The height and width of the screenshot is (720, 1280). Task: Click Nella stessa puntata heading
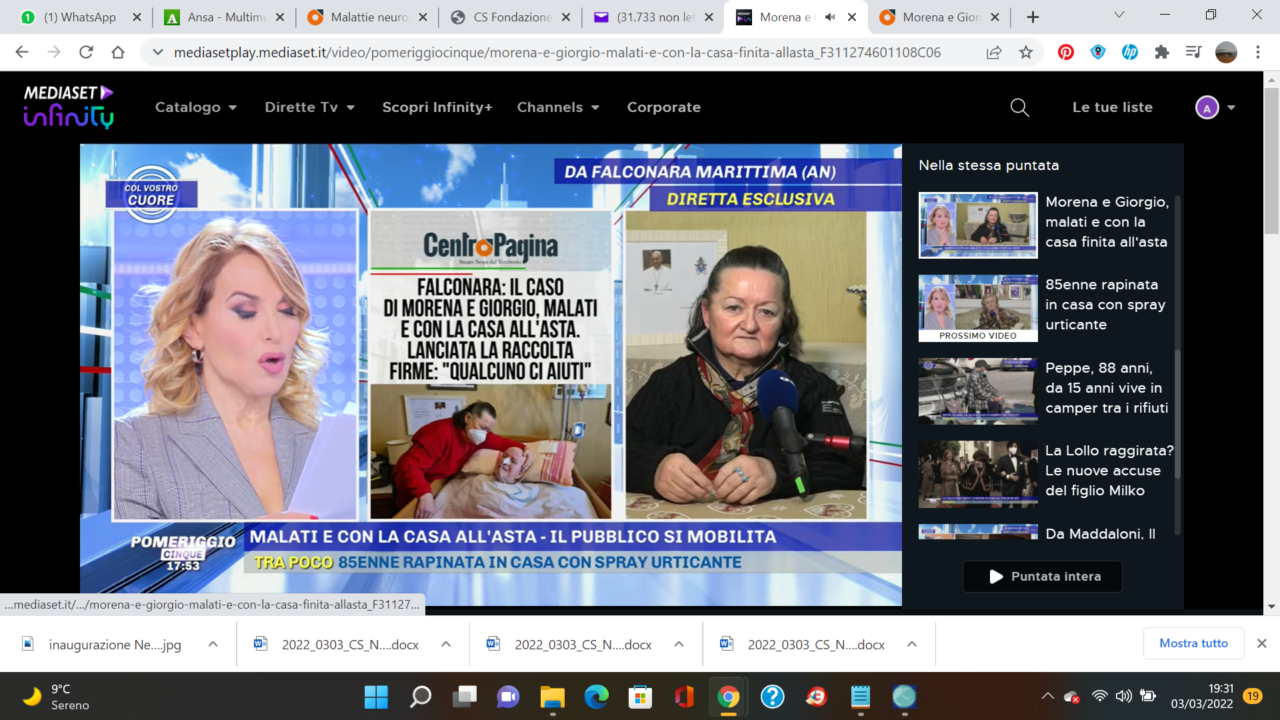pyautogui.click(x=988, y=165)
